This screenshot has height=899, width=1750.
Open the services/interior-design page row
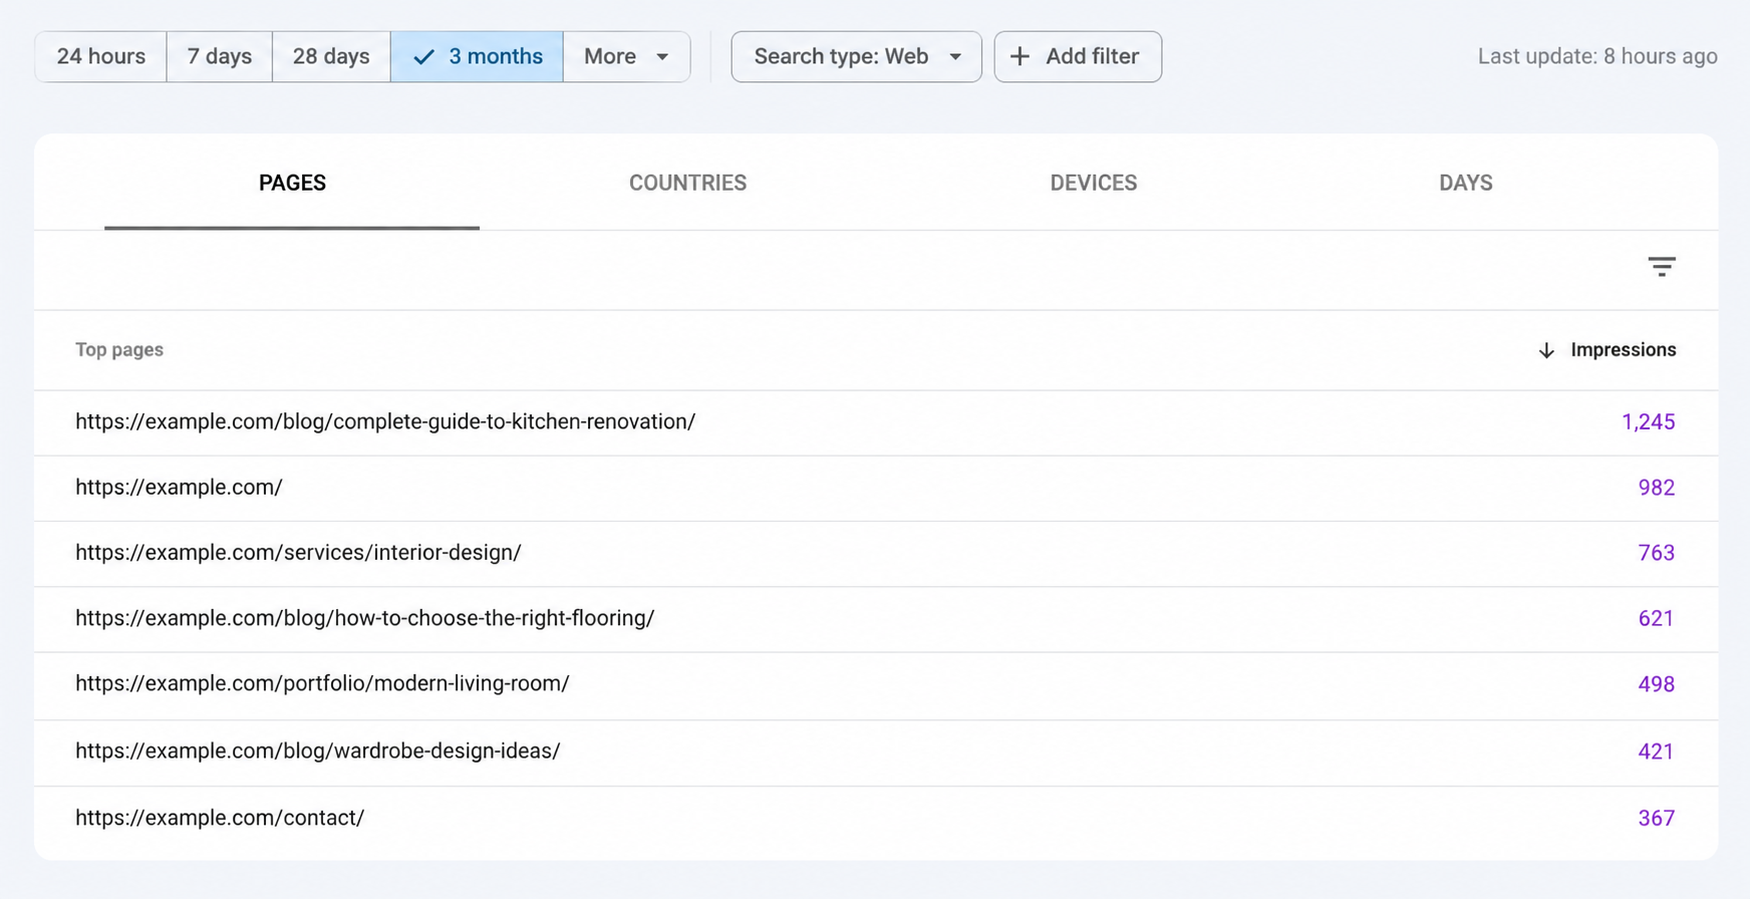pos(876,553)
